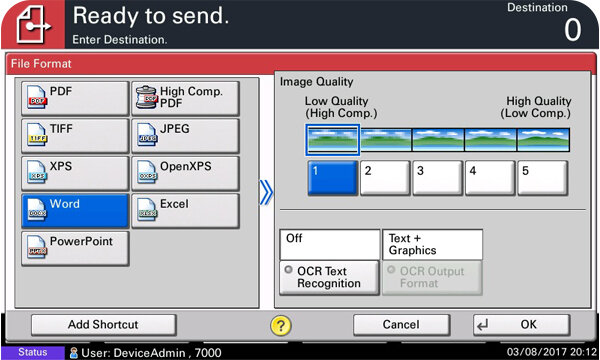Click the Off value above OCR Text Recognition

330,244
